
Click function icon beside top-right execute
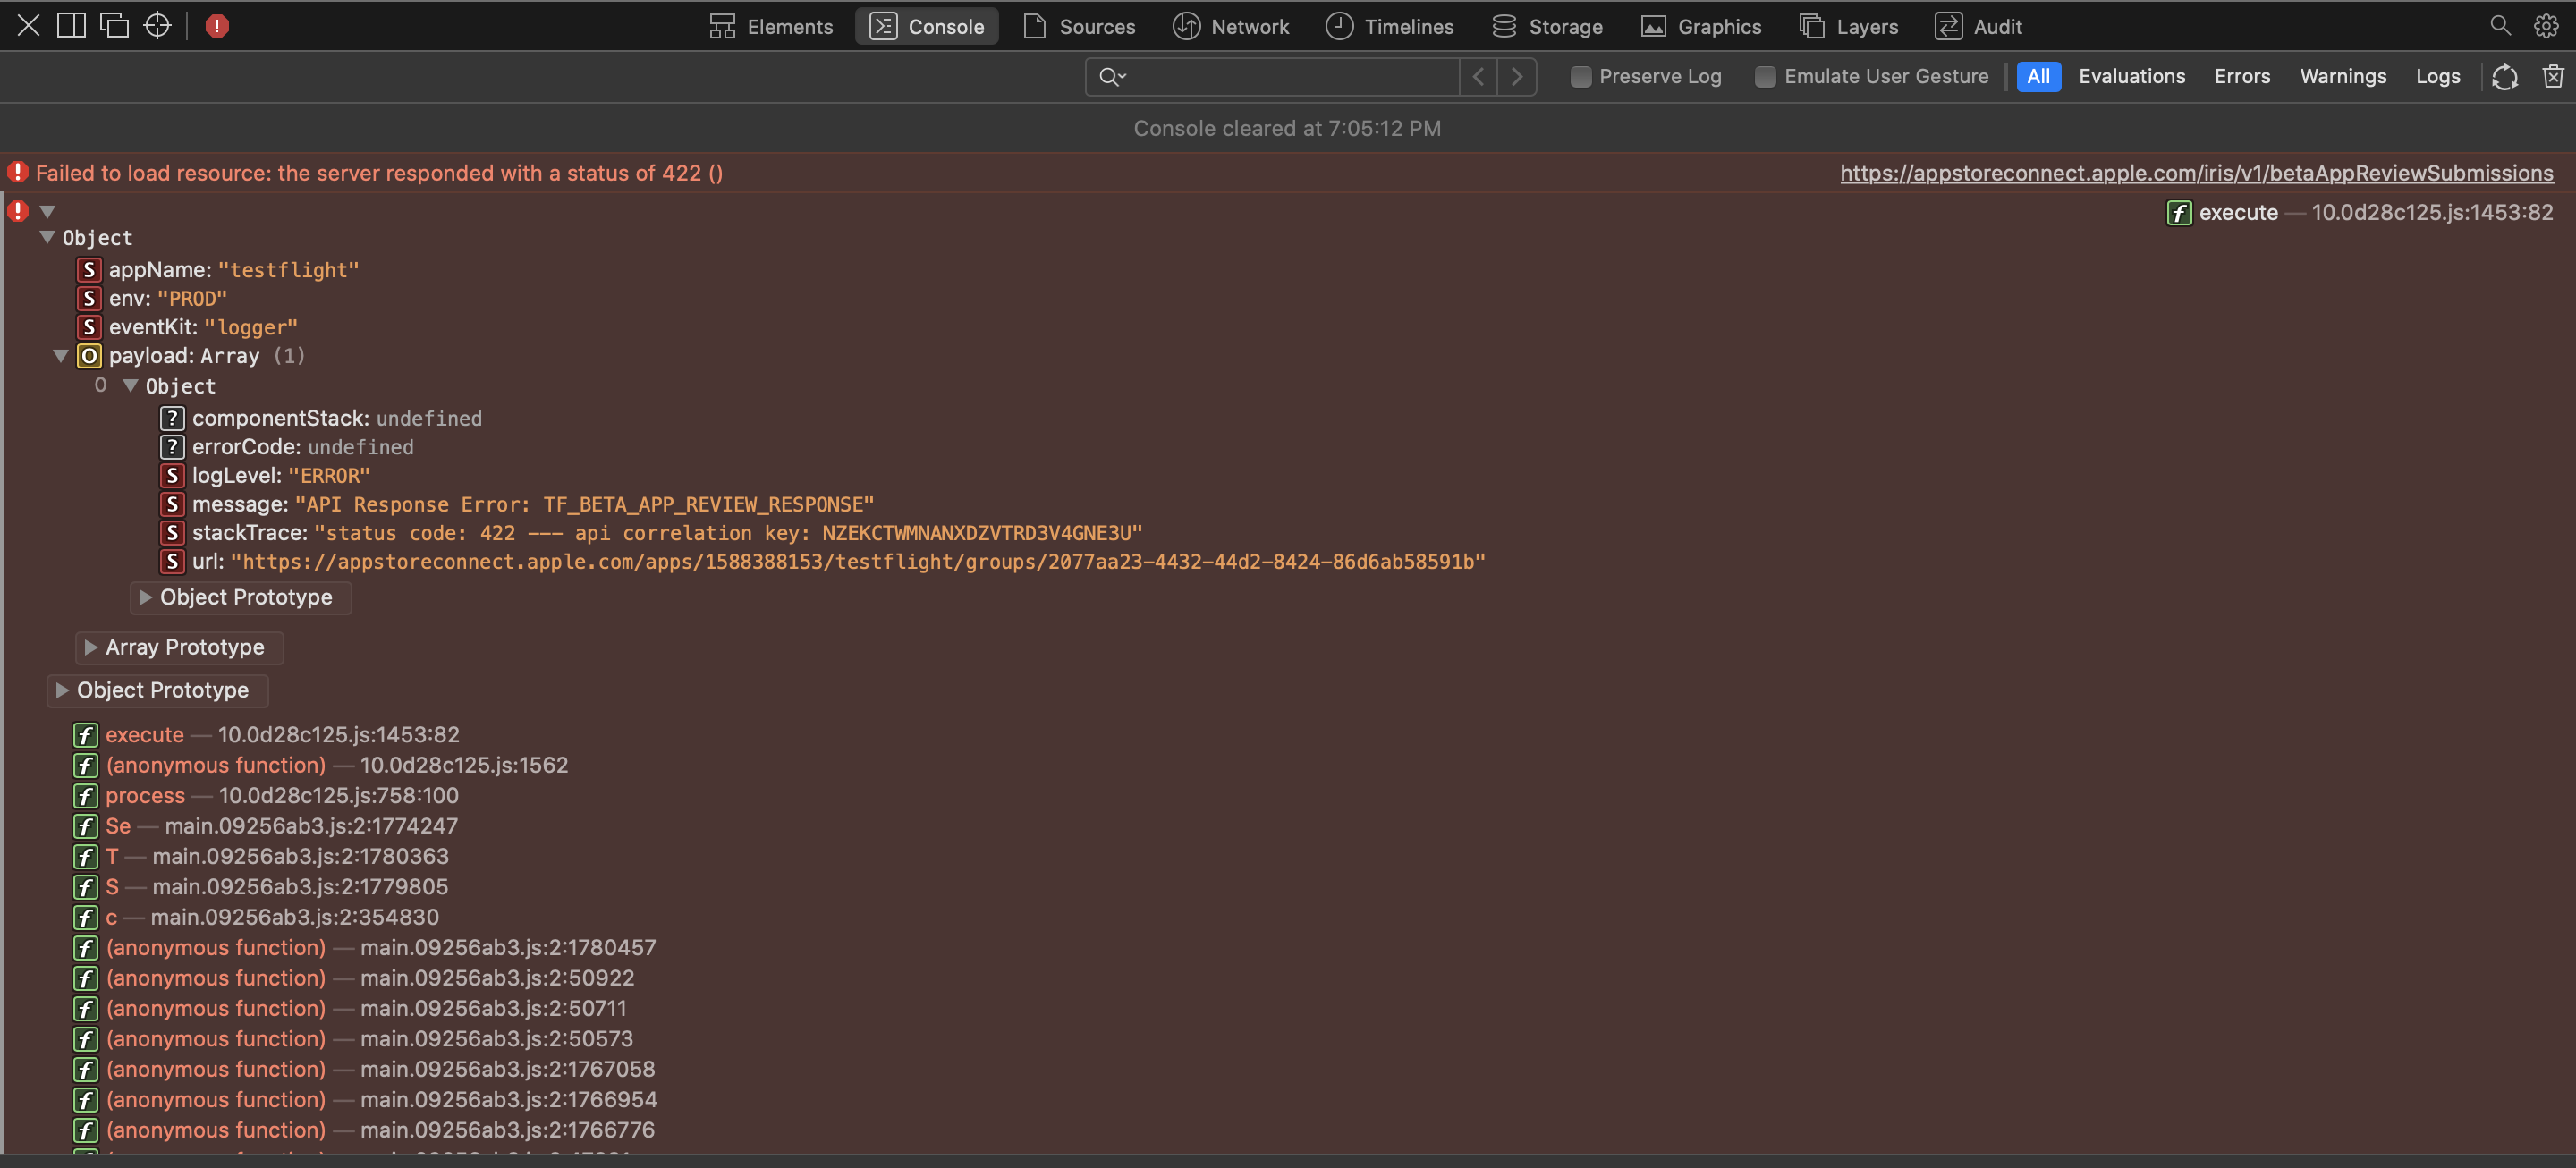(x=2179, y=212)
